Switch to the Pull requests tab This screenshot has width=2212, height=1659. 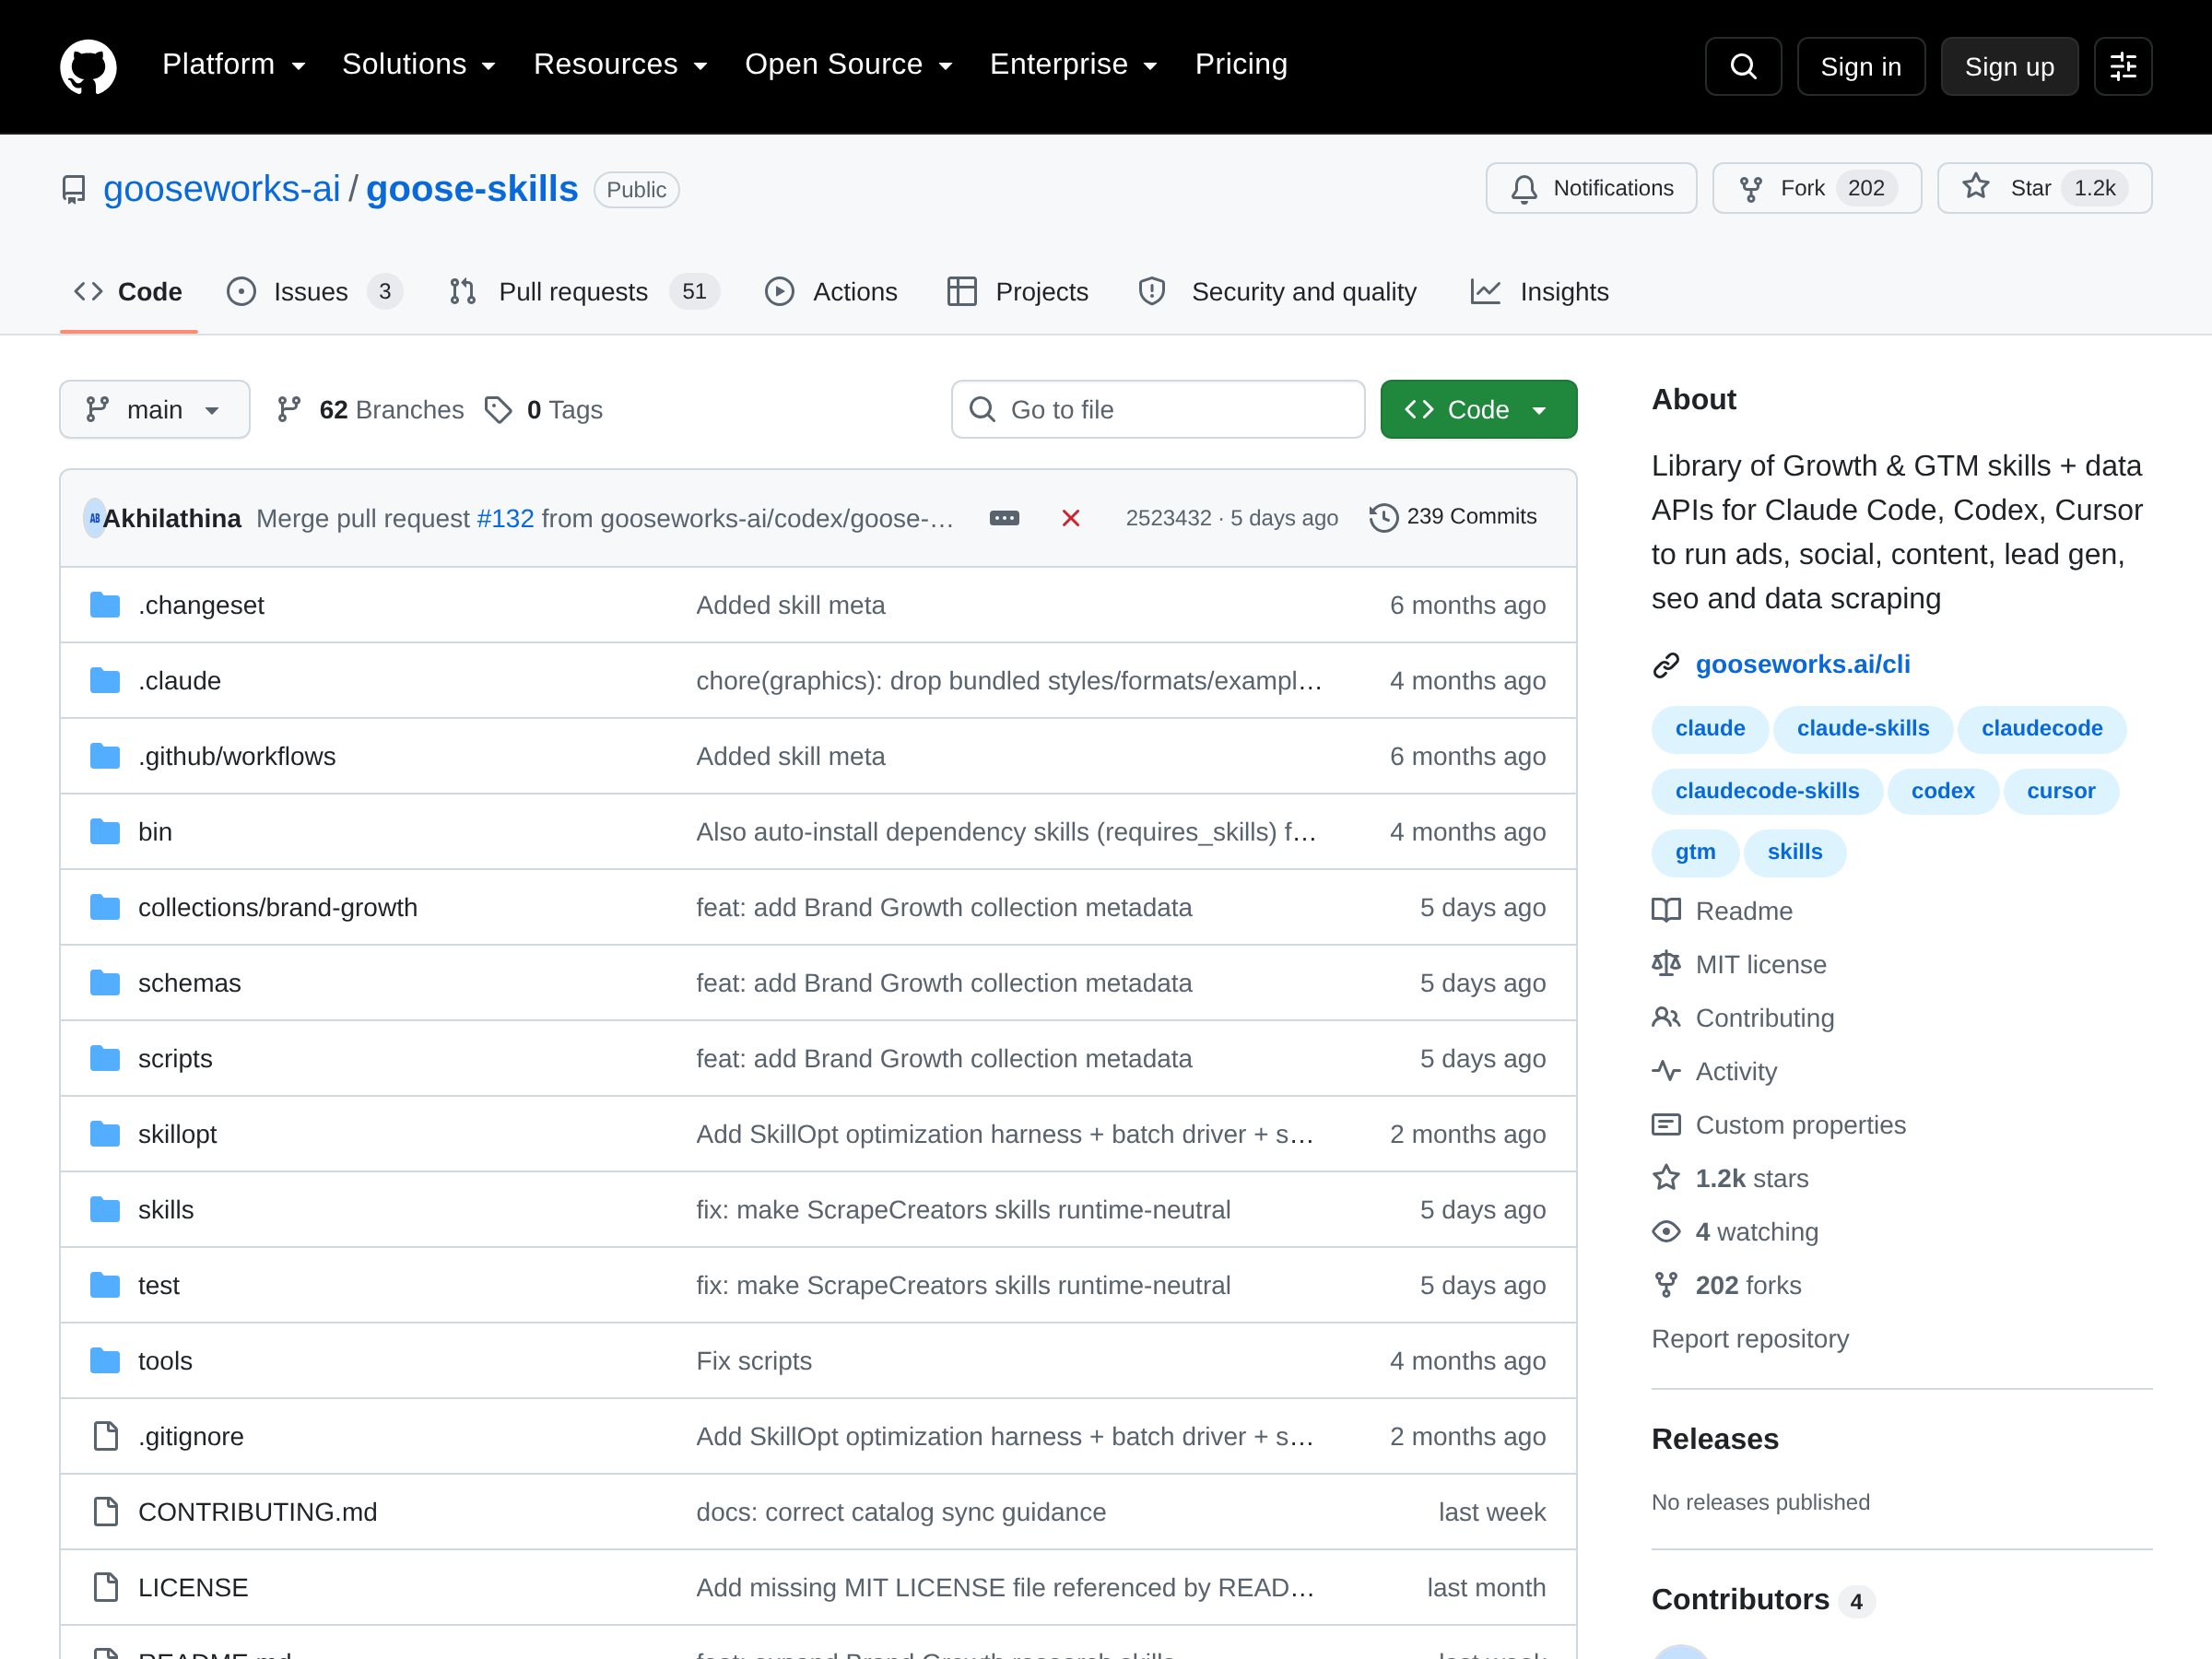point(584,292)
